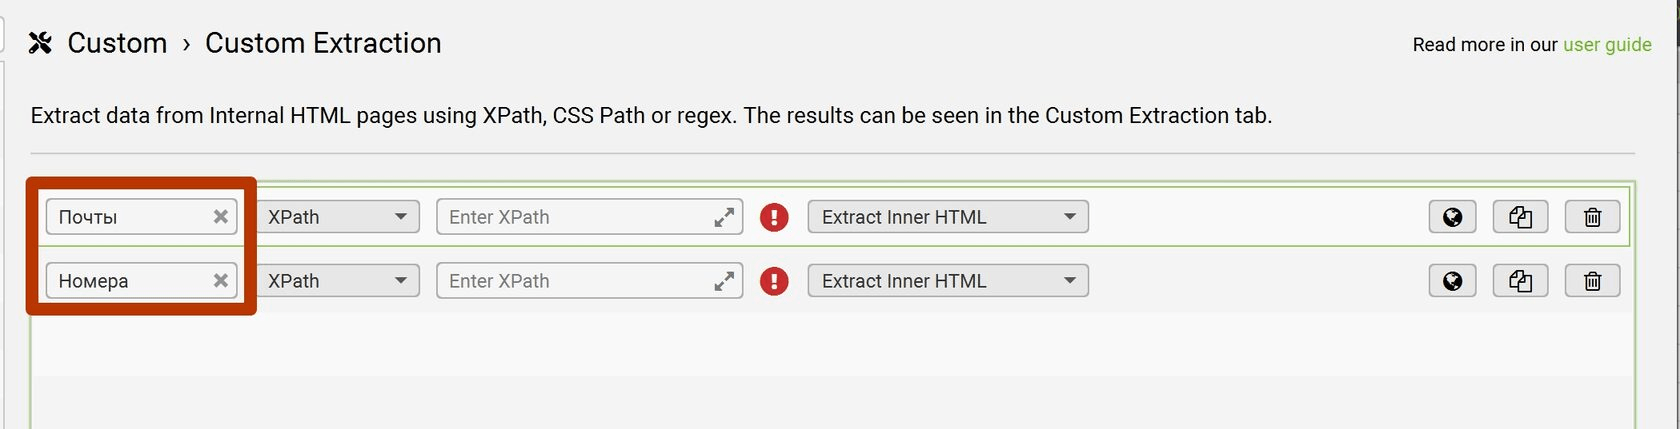Open XPath type dropdown for Почты row

click(x=337, y=217)
